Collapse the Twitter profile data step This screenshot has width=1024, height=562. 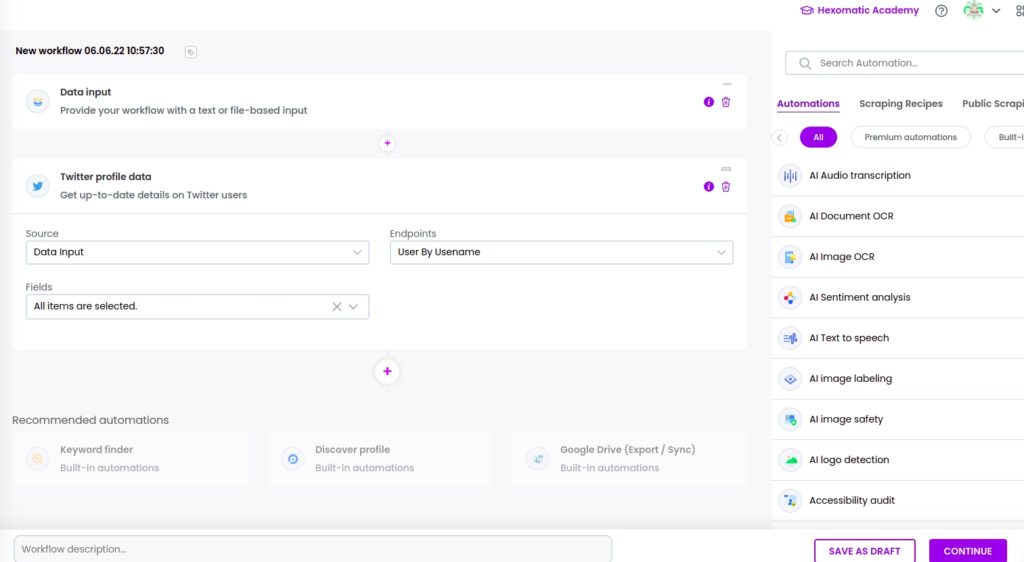726,169
